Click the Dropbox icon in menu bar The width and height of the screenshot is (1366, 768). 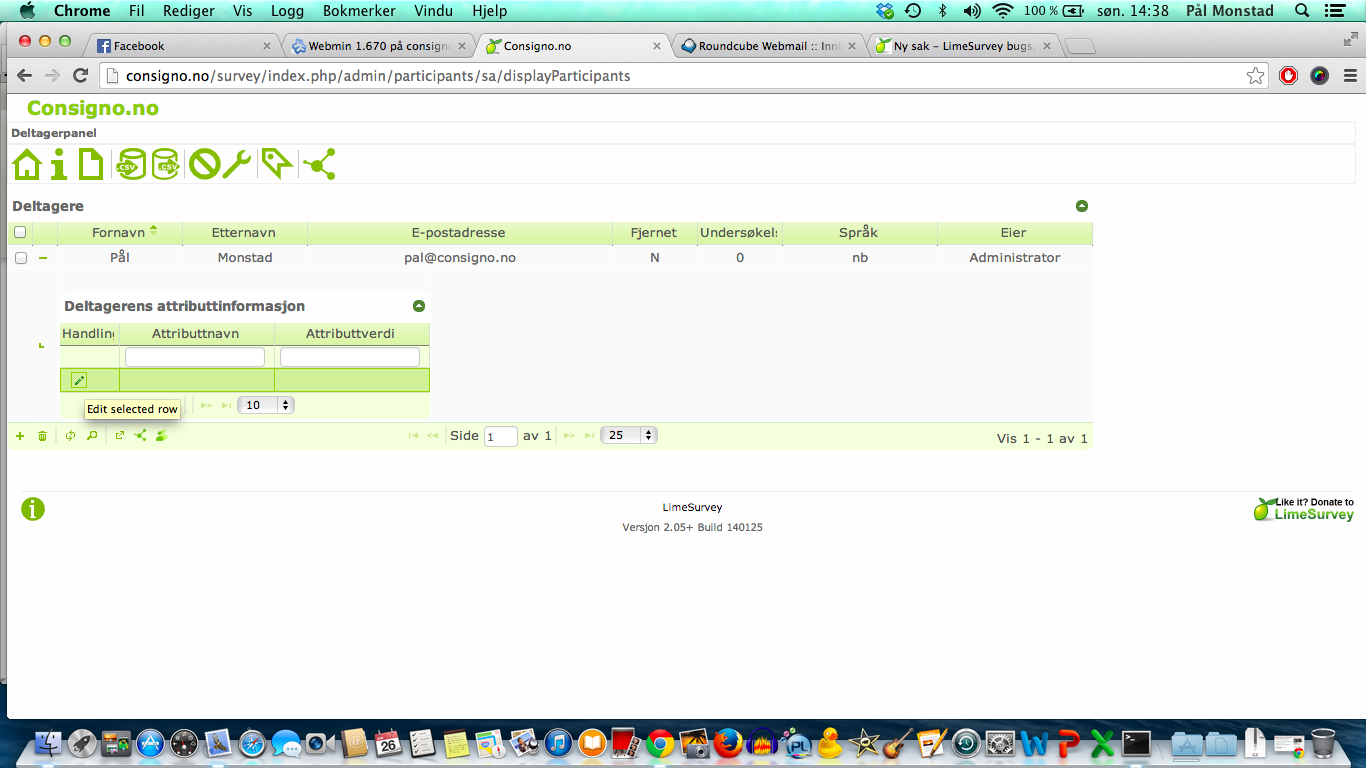tap(885, 11)
